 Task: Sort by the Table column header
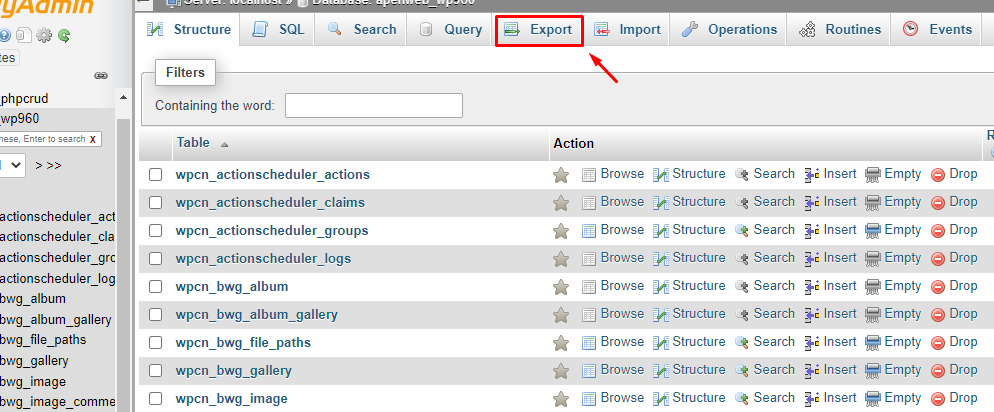[193, 143]
